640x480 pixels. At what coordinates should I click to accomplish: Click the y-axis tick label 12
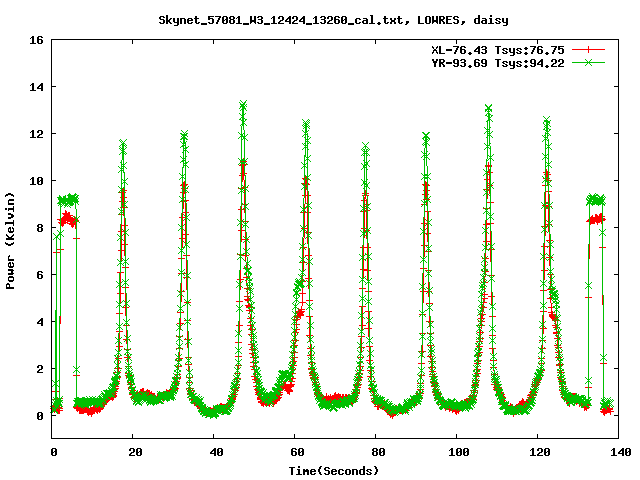[36, 134]
